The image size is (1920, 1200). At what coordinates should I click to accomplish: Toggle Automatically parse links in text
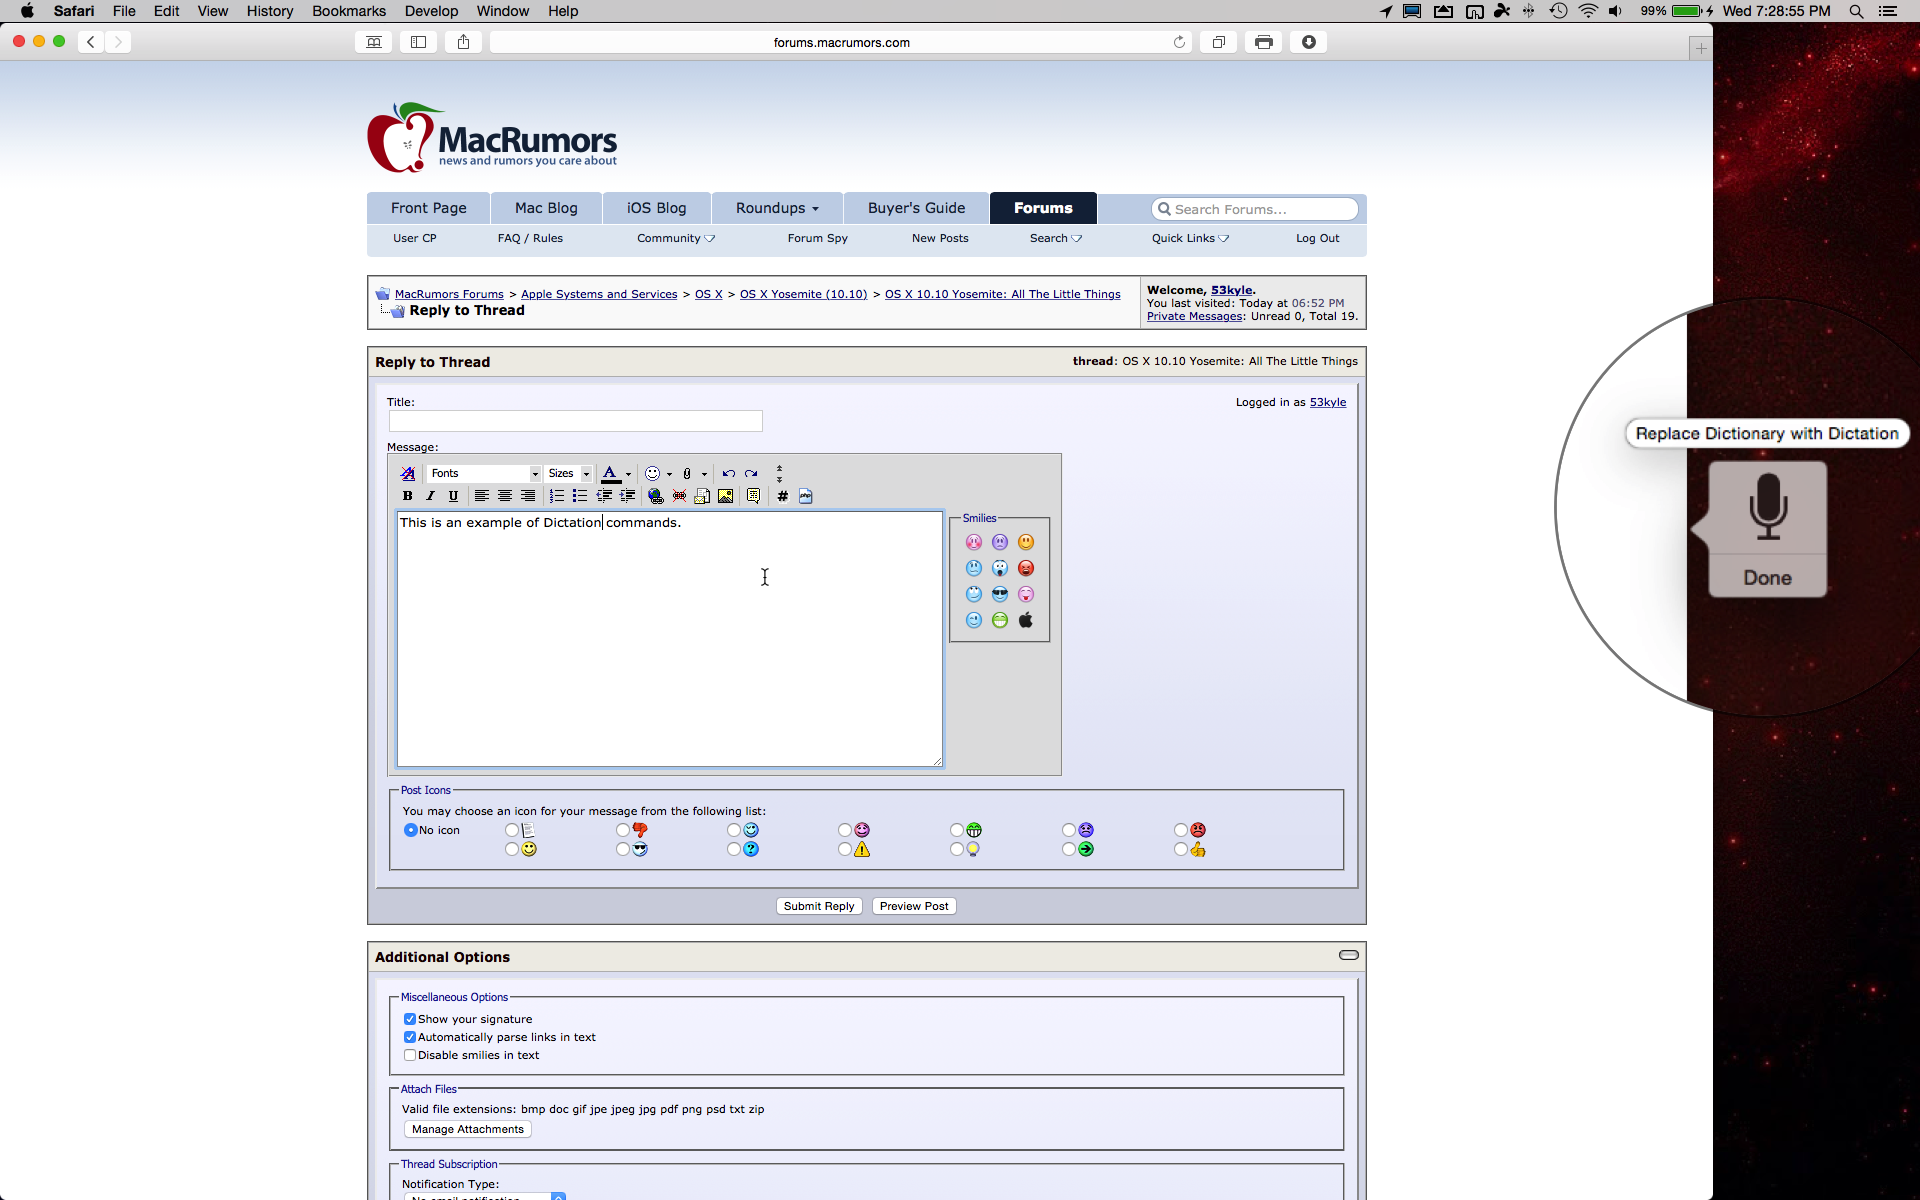point(410,1037)
